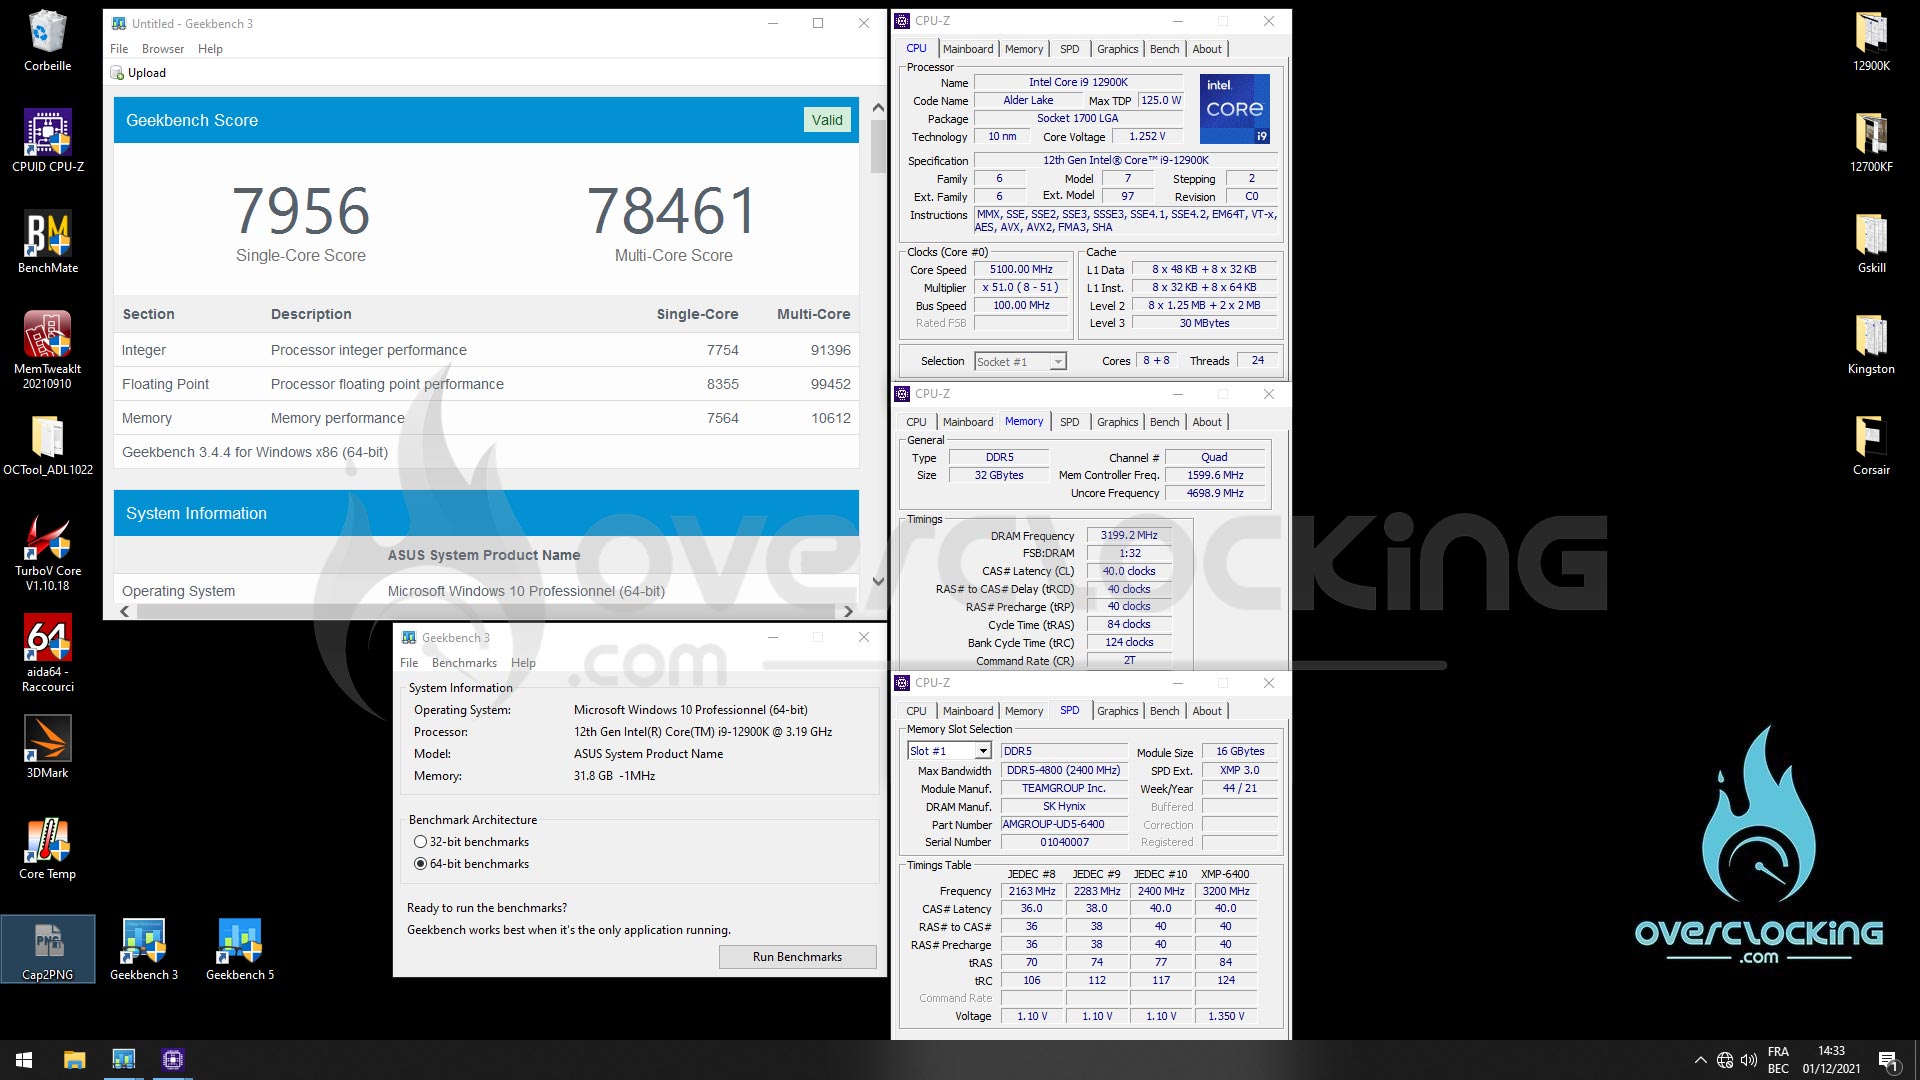Open the Windows Start menu
The height and width of the screenshot is (1080, 1920).
click(24, 1060)
